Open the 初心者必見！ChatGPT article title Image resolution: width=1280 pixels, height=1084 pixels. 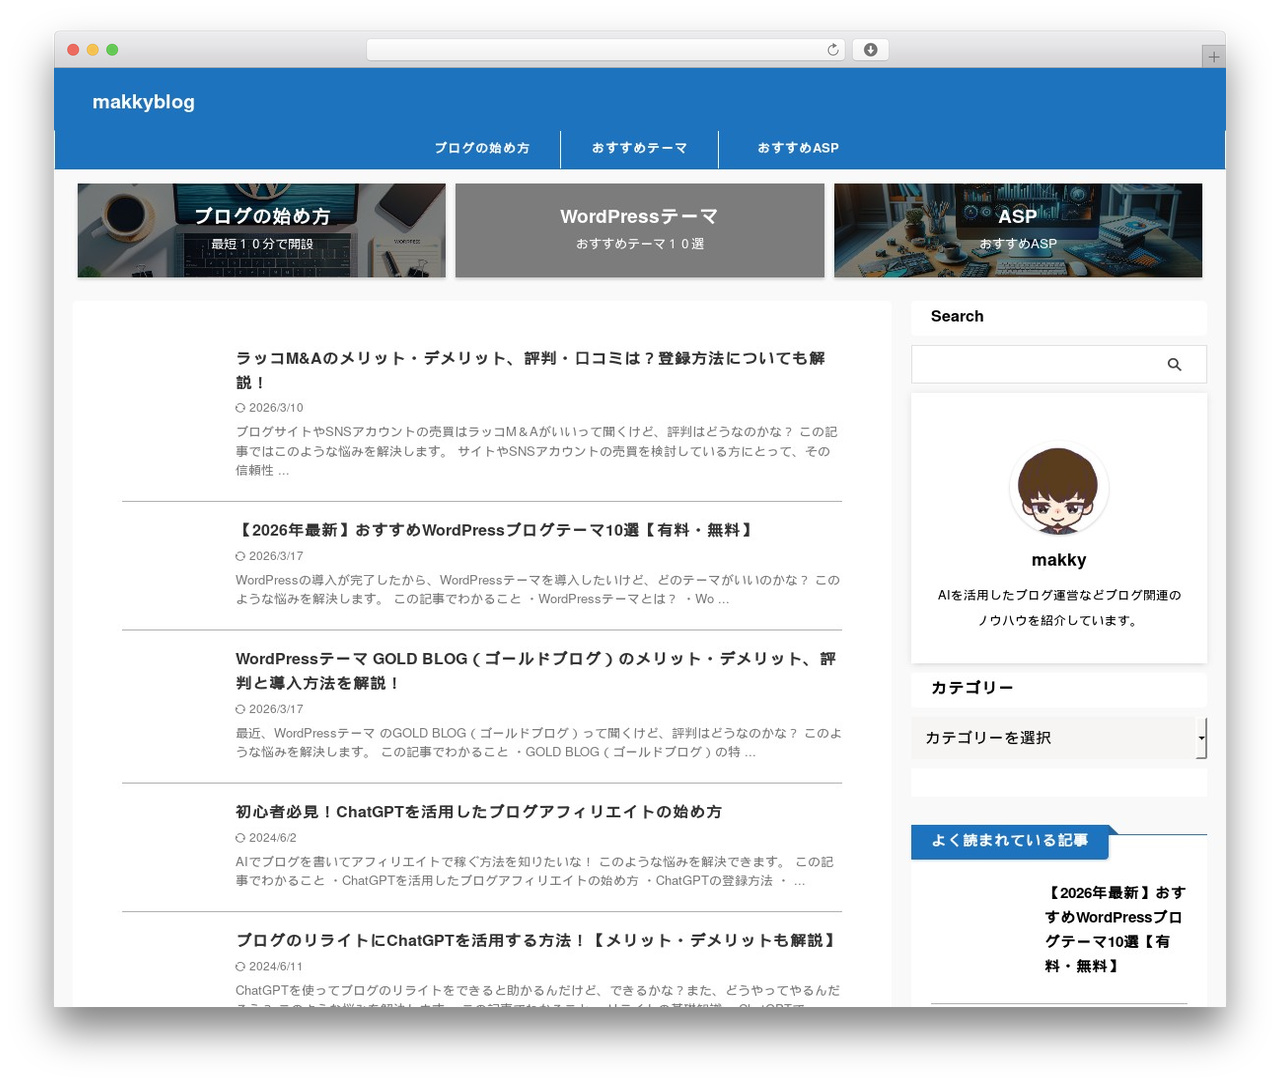[x=478, y=812]
